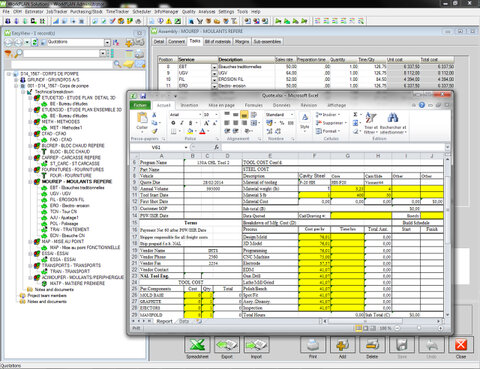
Task: Open the Quotations combo box in EasyView
Action: (x=107, y=42)
